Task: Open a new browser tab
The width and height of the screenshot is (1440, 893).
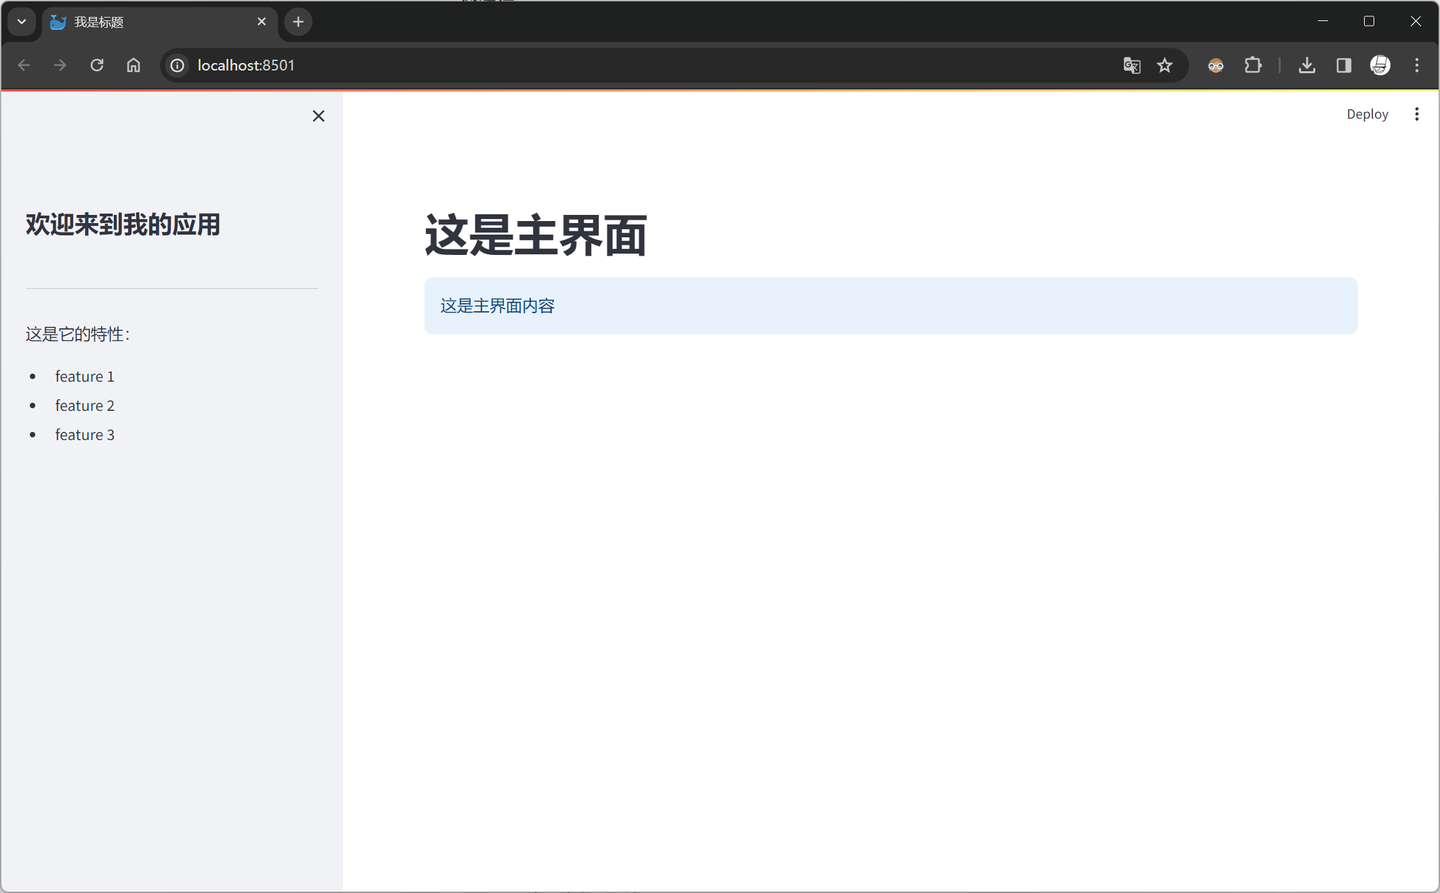Action: (297, 21)
